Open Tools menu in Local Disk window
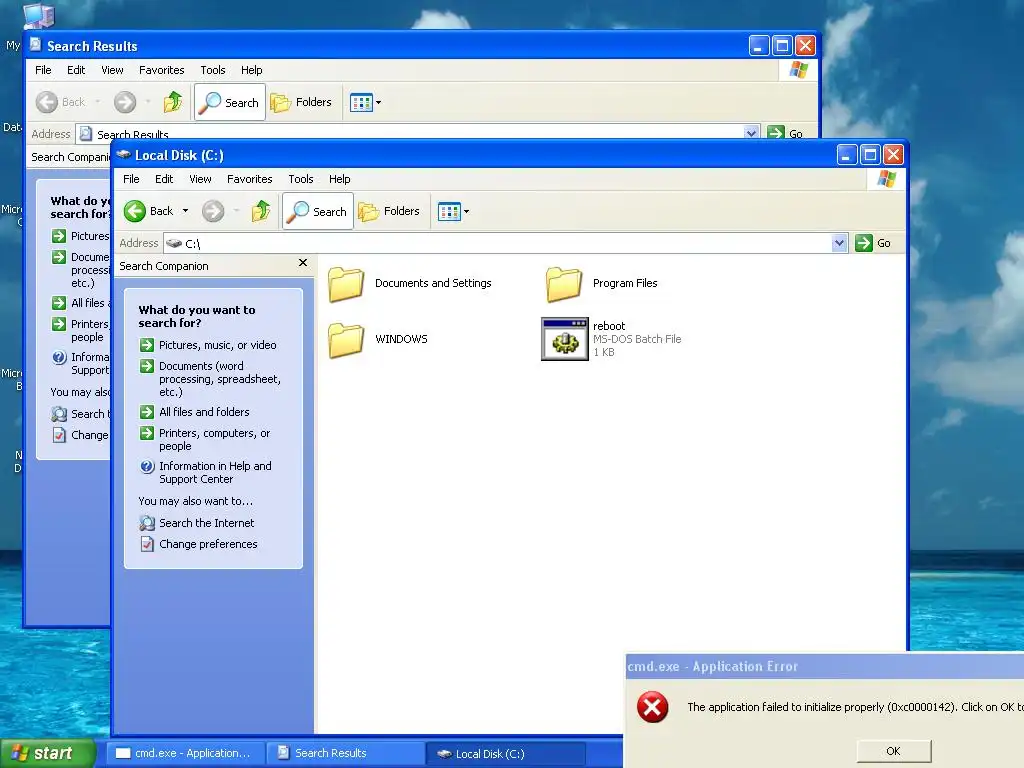This screenshot has height=768, width=1024. [301, 179]
